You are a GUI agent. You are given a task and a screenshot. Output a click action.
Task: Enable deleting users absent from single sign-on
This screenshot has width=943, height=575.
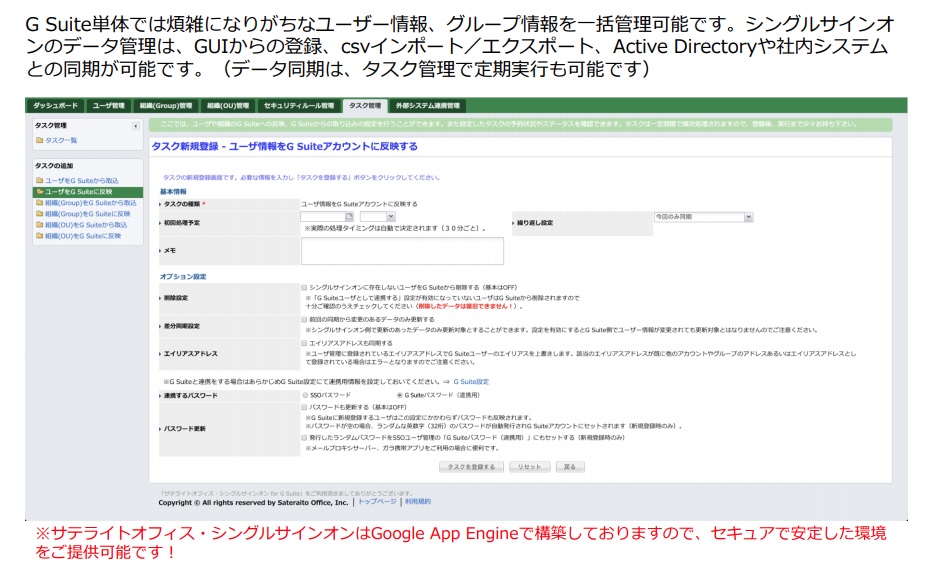tap(304, 288)
